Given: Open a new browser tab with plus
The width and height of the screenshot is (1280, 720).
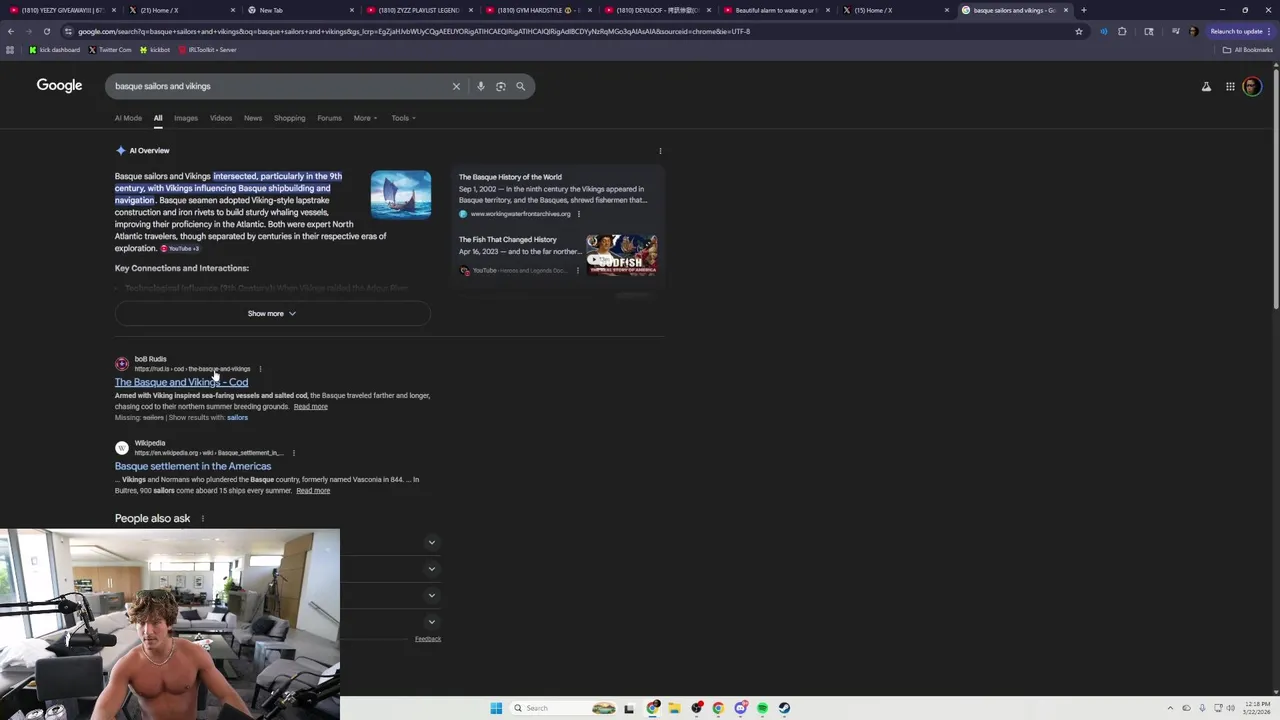Looking at the screenshot, I should click(x=1084, y=10).
